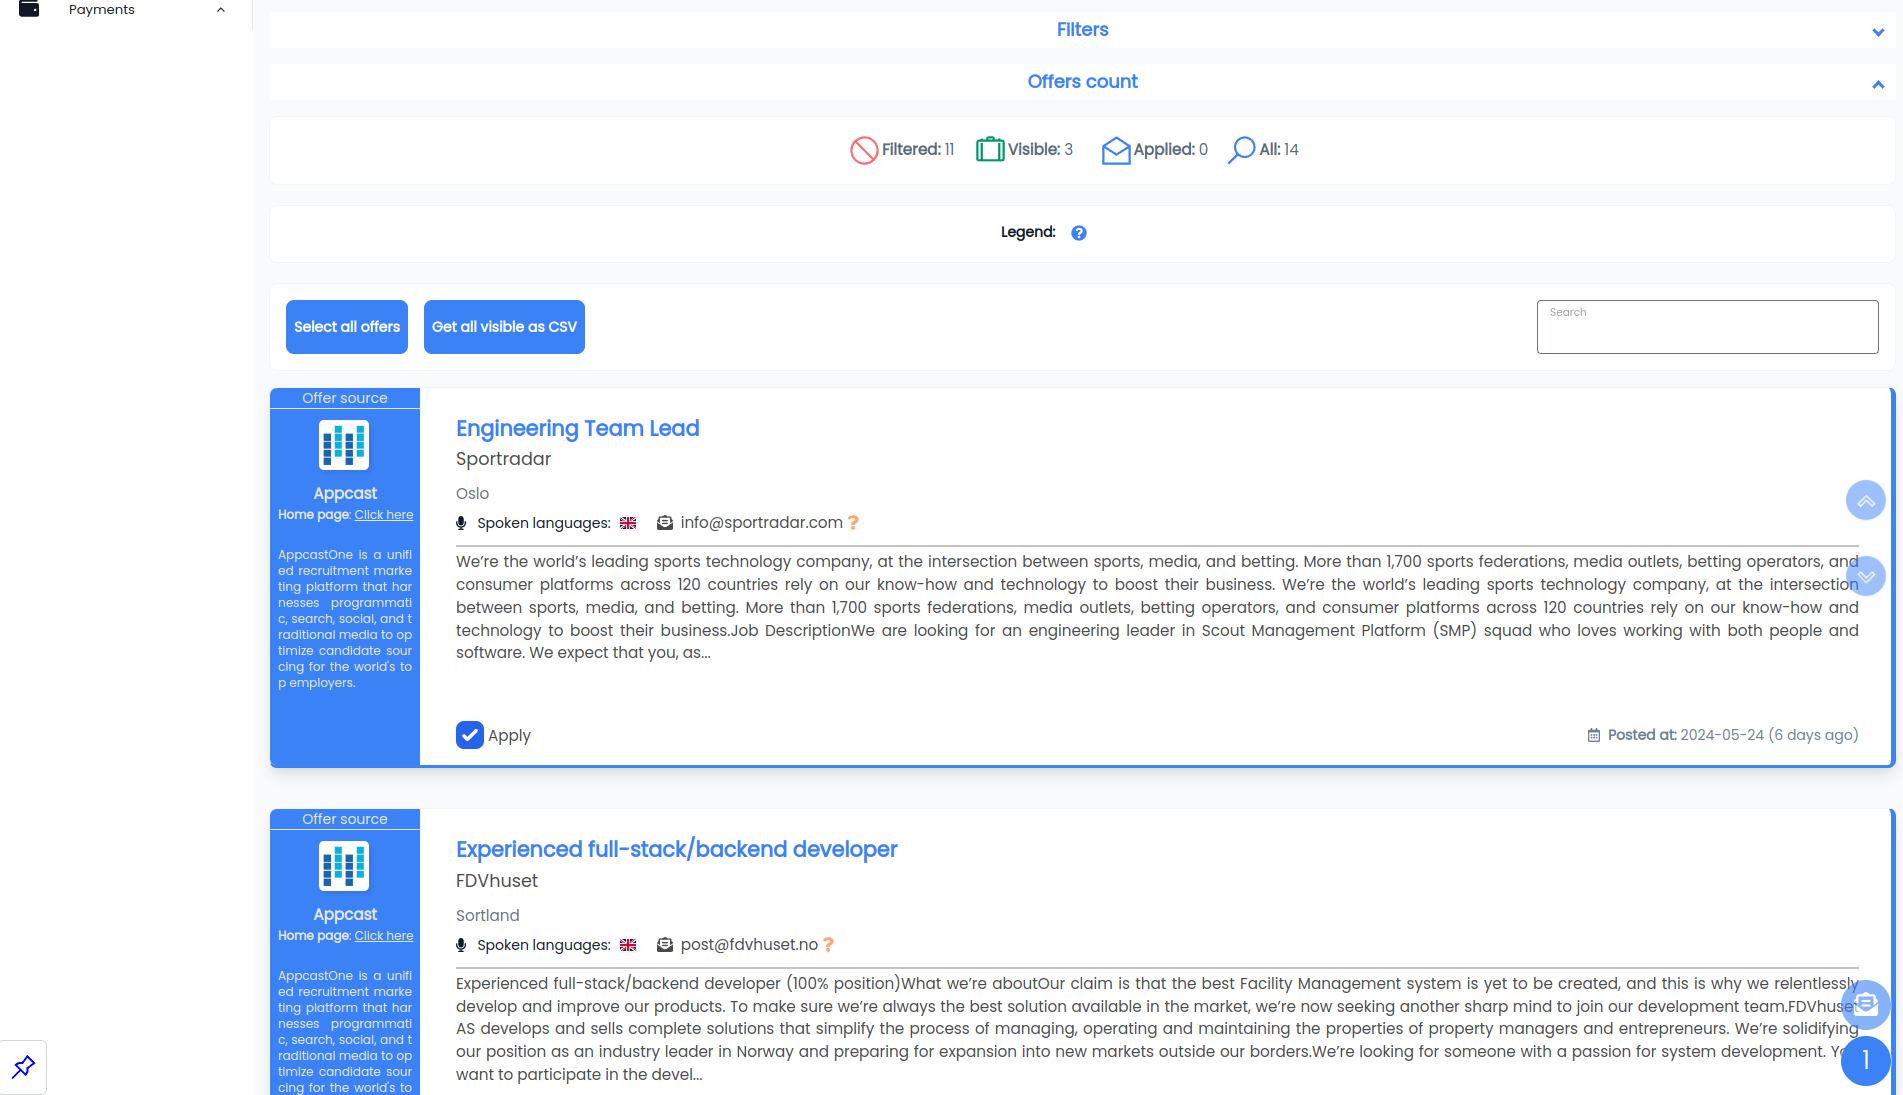Click the FDVhuset company name
The width and height of the screenshot is (1903, 1095).
tap(497, 881)
